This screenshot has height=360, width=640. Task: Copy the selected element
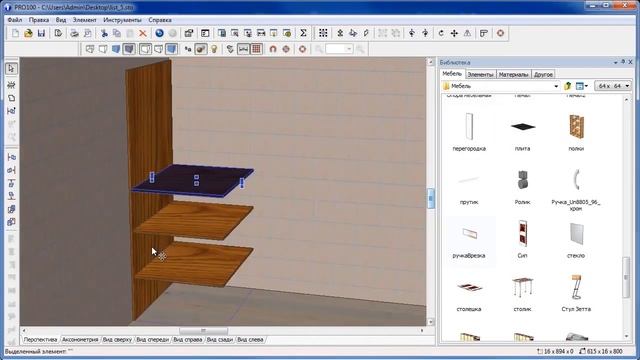coord(117,33)
